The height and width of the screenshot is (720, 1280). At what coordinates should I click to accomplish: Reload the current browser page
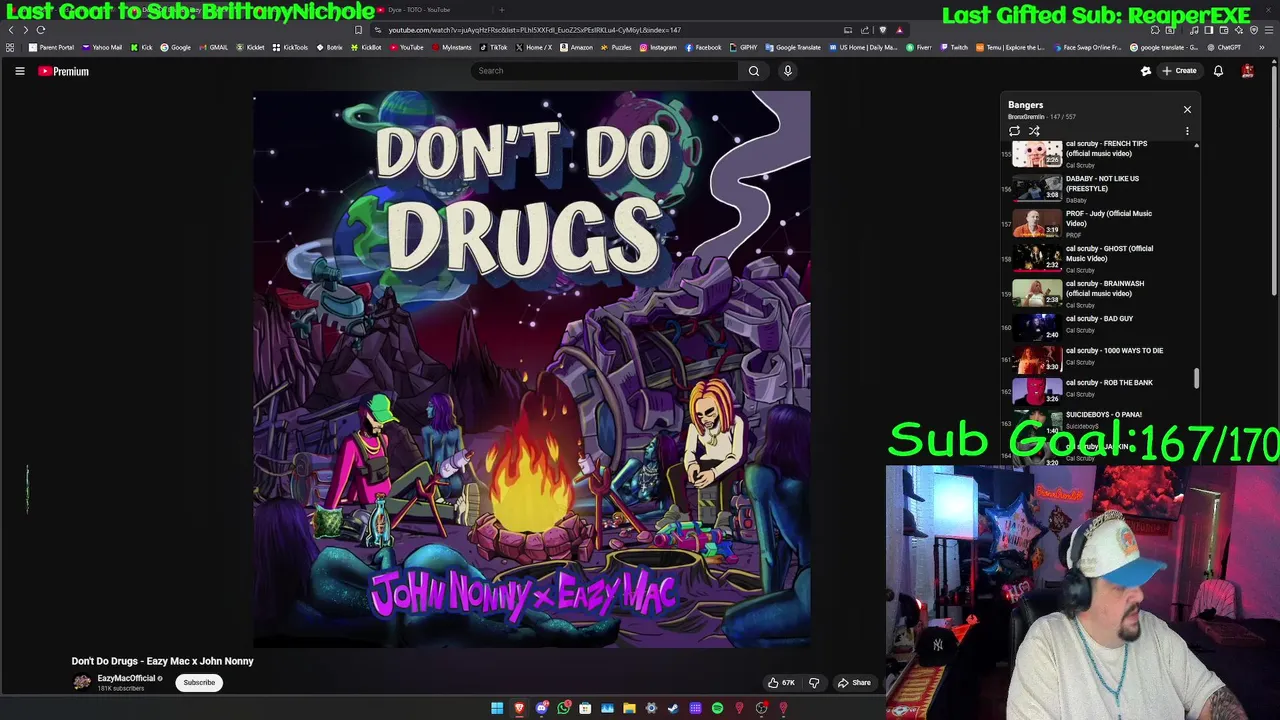[41, 30]
